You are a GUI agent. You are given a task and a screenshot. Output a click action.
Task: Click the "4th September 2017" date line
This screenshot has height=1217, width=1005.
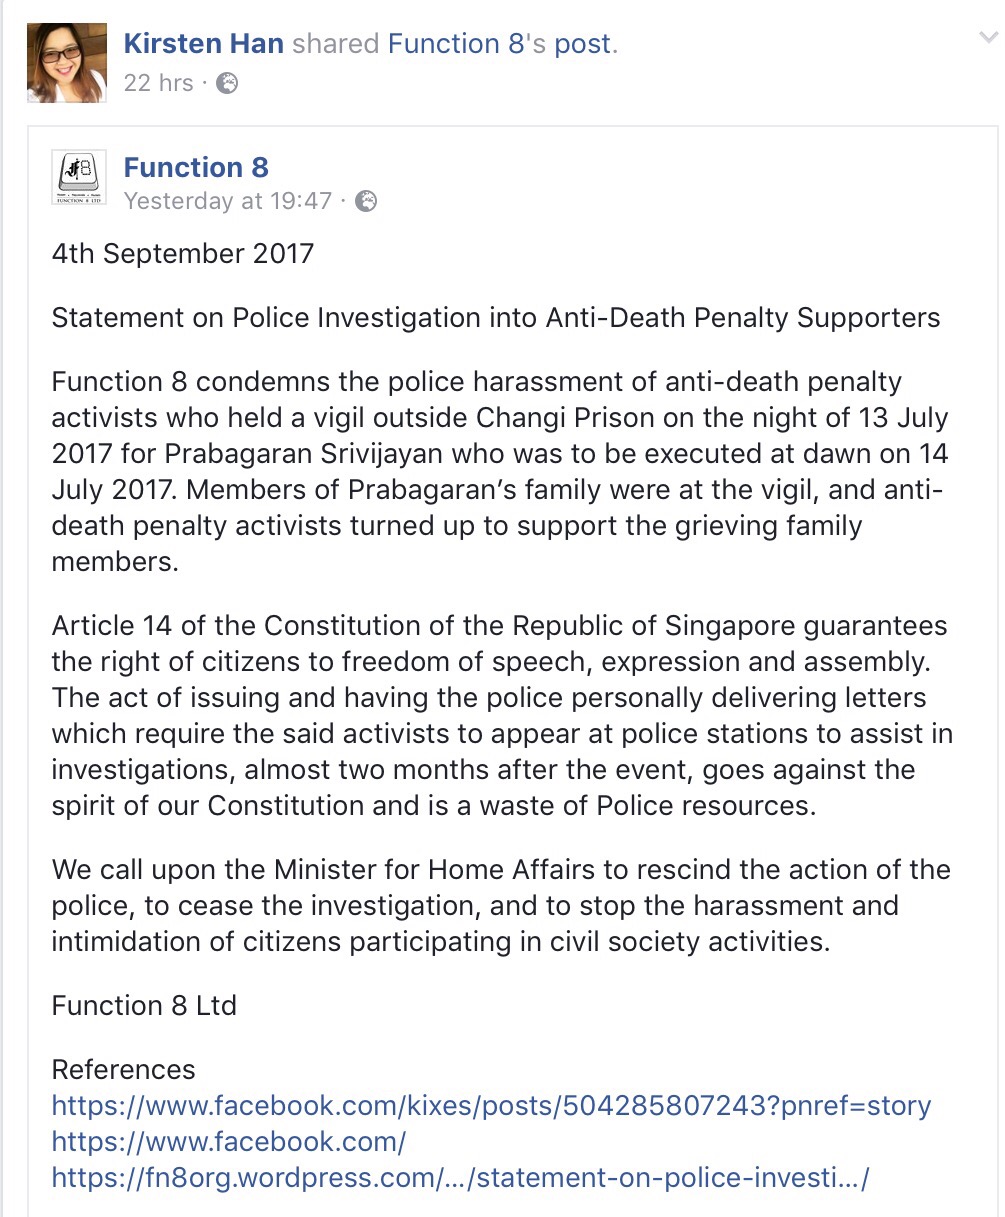click(x=183, y=253)
